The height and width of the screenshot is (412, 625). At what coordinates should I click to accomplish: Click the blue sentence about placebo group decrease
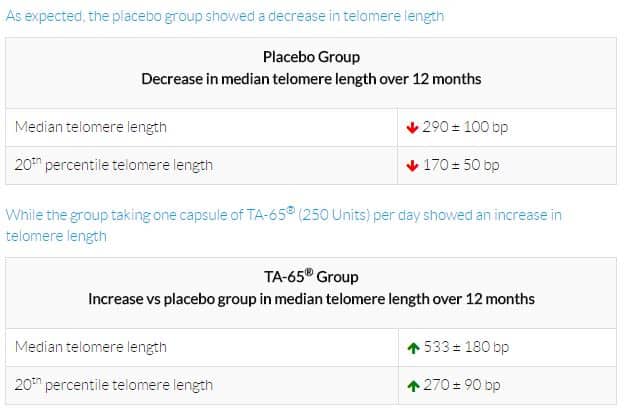[225, 17]
